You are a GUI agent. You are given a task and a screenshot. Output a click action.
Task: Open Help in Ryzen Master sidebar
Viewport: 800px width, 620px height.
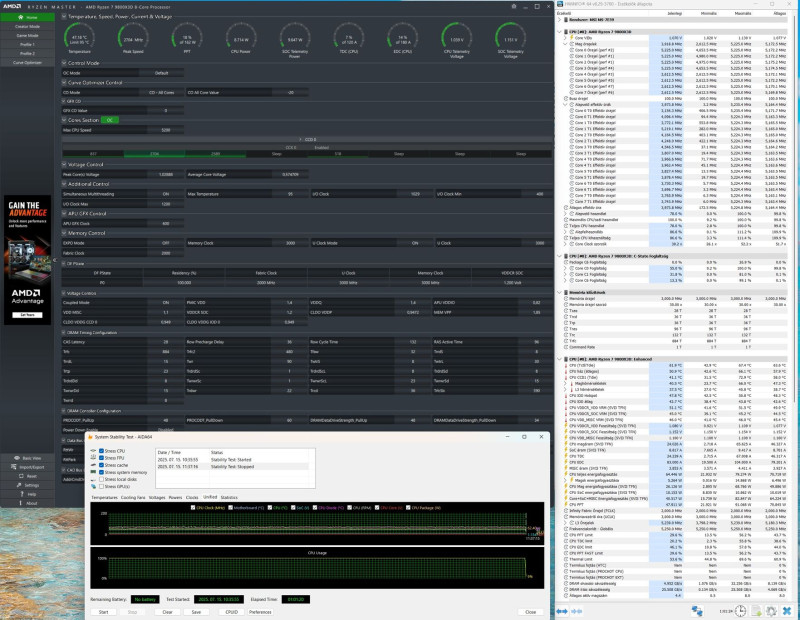pos(28,494)
